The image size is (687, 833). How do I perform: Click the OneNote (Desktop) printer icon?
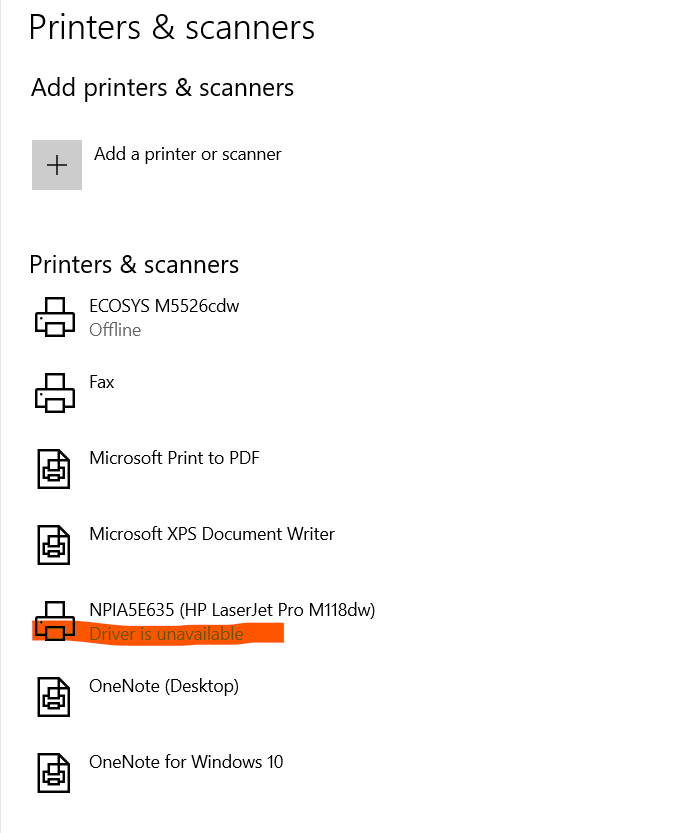[55, 696]
